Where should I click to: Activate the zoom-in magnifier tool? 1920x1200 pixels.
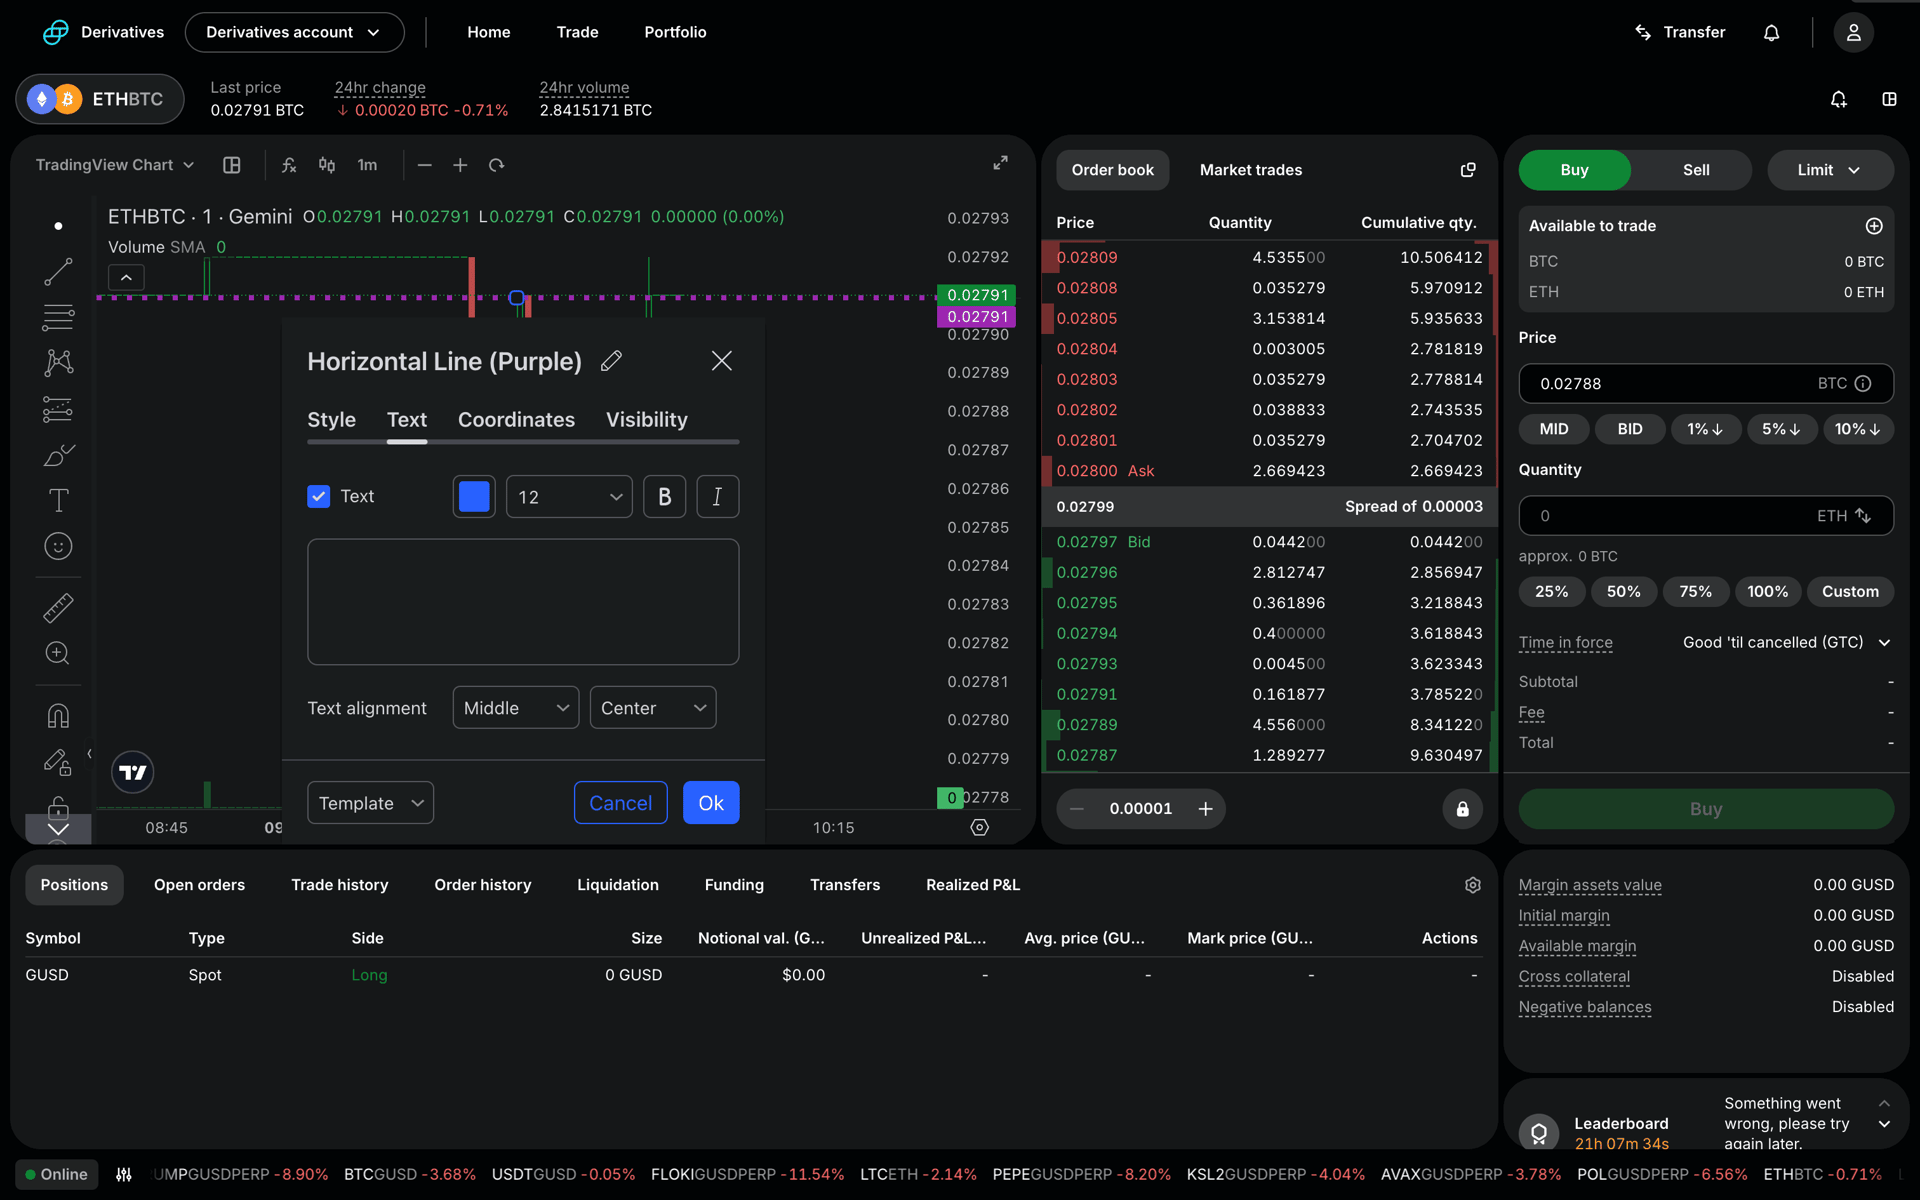[58, 653]
